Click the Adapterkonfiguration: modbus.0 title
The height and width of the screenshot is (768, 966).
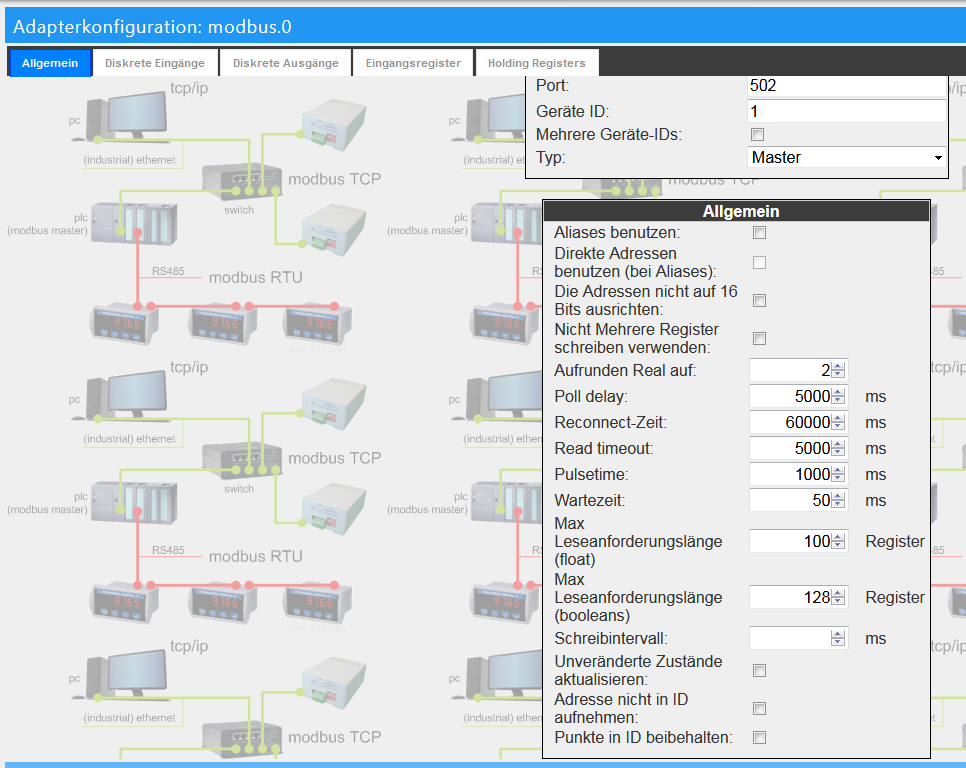[x=152, y=27]
